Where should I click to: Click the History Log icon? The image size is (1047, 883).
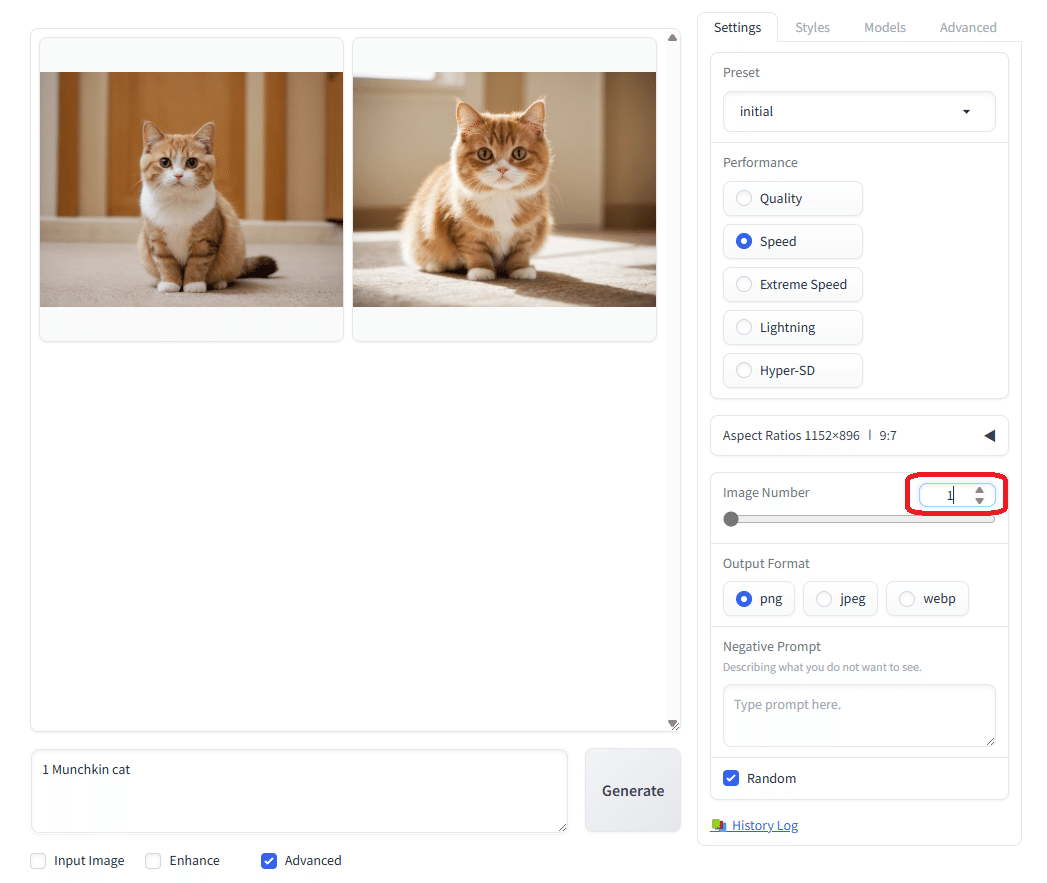click(718, 825)
